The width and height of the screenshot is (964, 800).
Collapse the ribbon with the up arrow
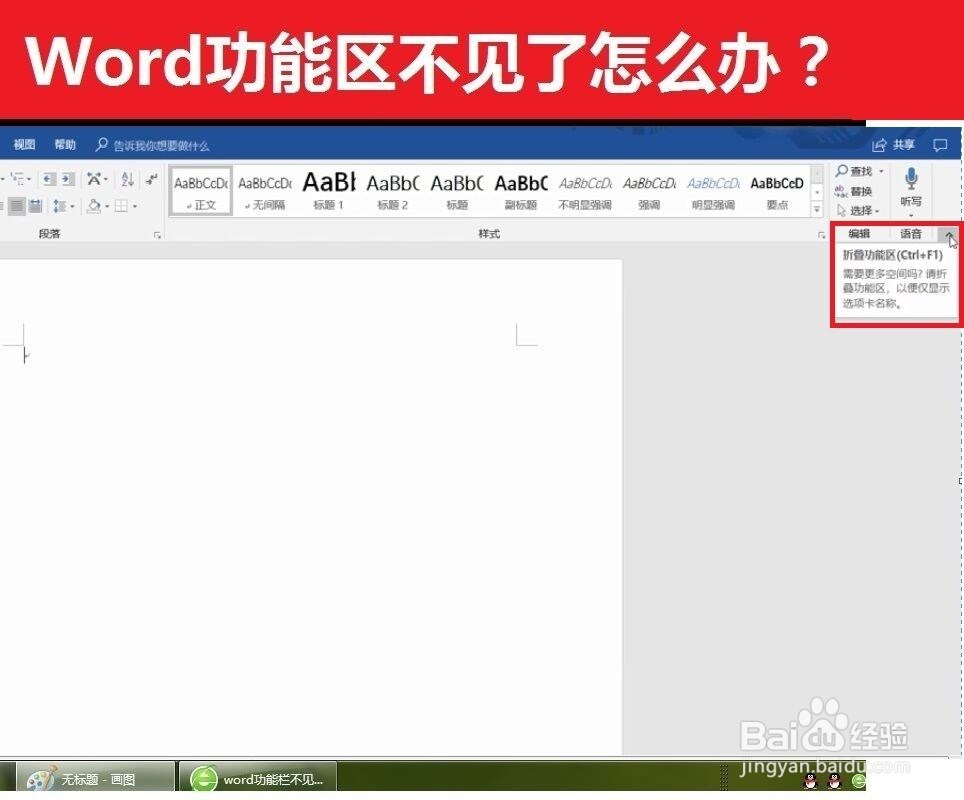(949, 234)
